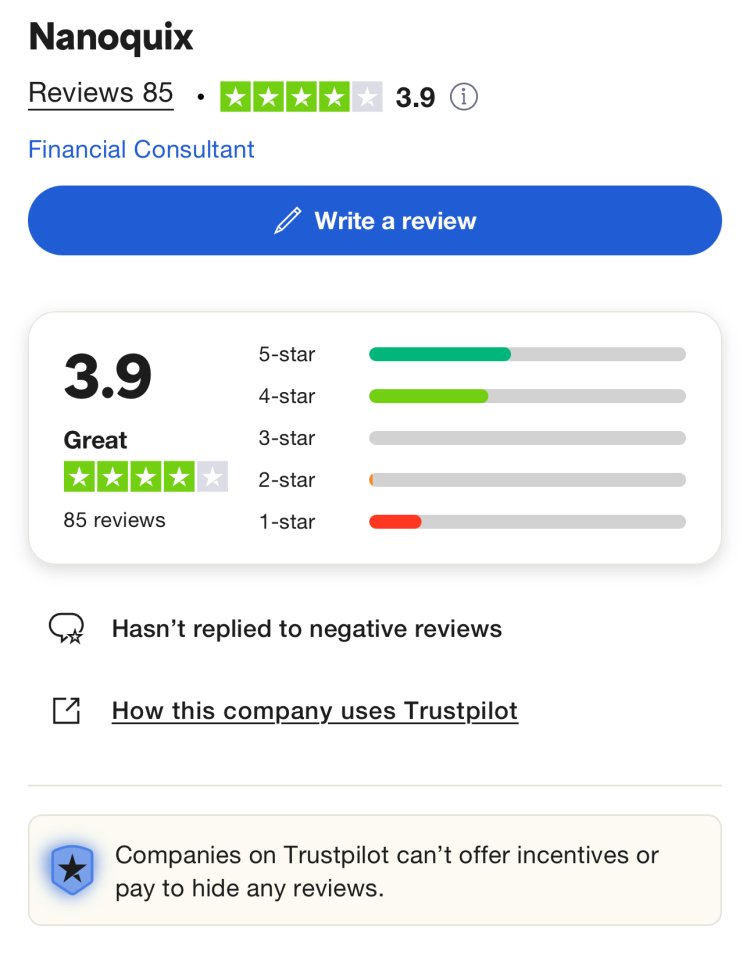The width and height of the screenshot is (750, 958).
Task: Open How this company uses Trustpilot
Action: (x=314, y=710)
